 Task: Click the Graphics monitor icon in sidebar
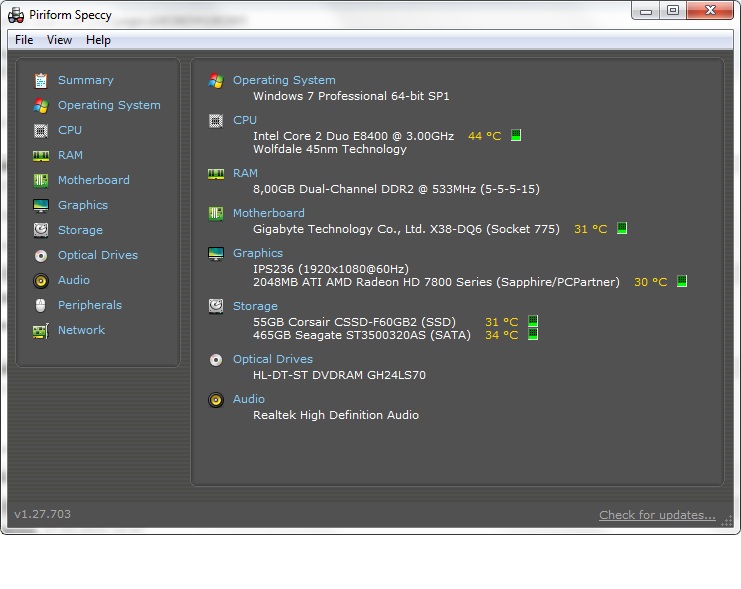41,205
